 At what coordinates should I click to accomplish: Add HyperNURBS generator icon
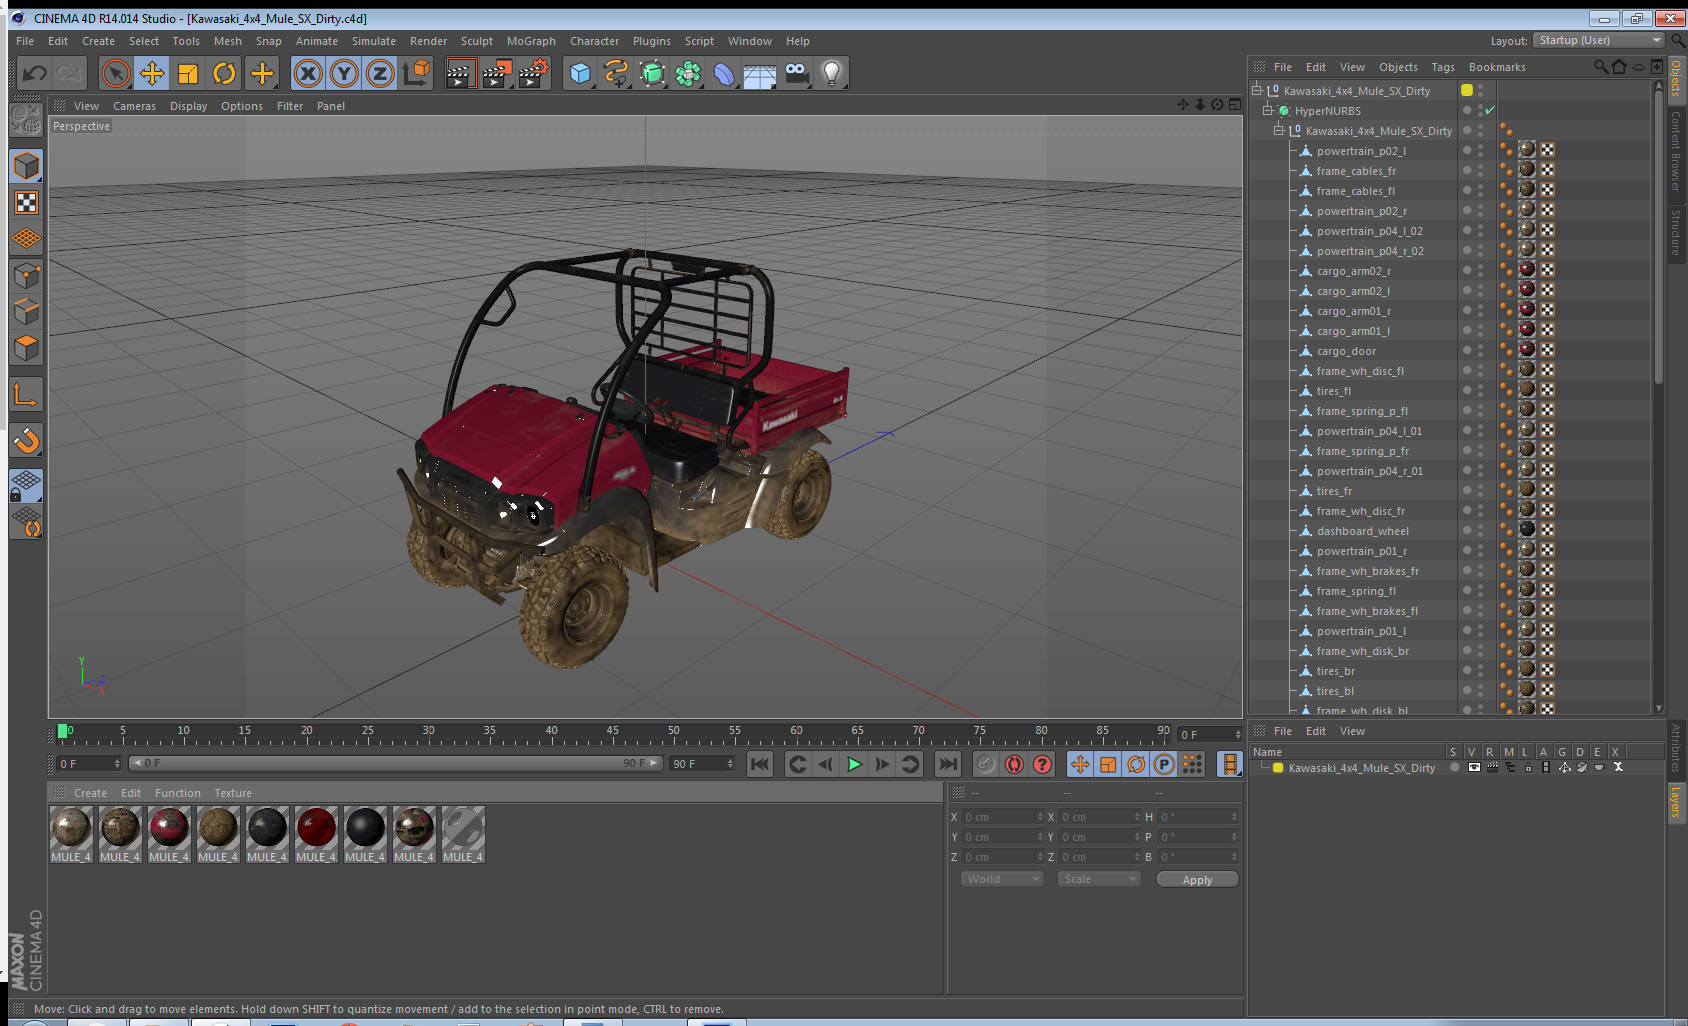(x=652, y=73)
